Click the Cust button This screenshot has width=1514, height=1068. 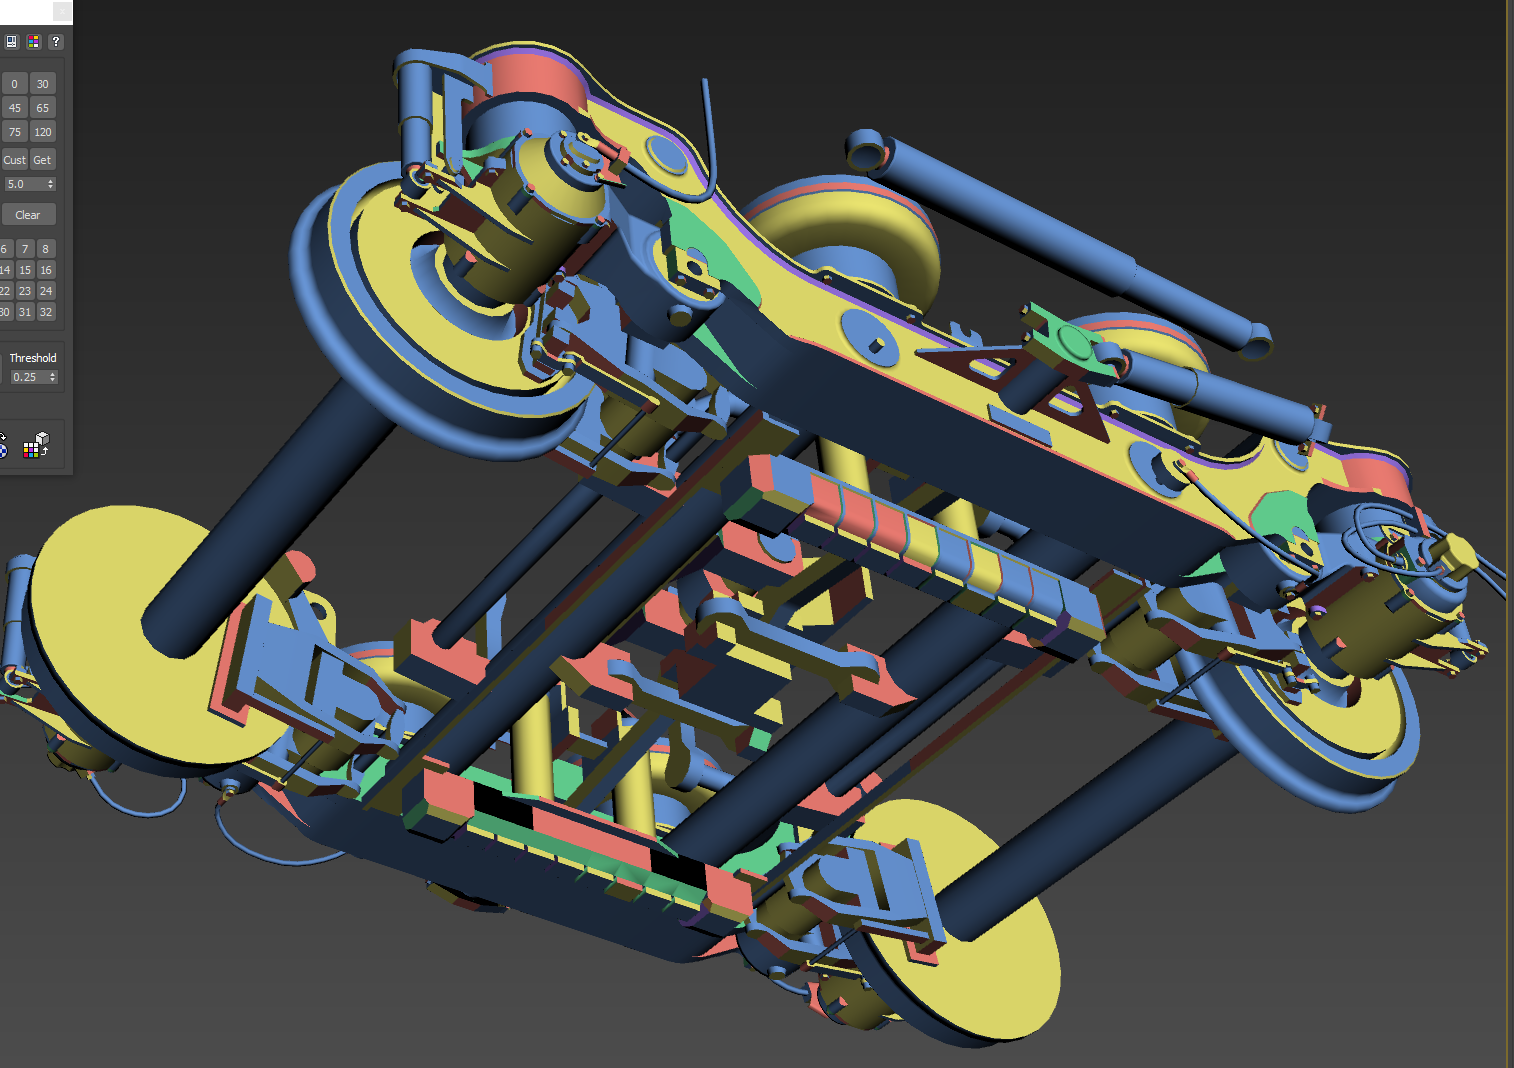[x=14, y=160]
